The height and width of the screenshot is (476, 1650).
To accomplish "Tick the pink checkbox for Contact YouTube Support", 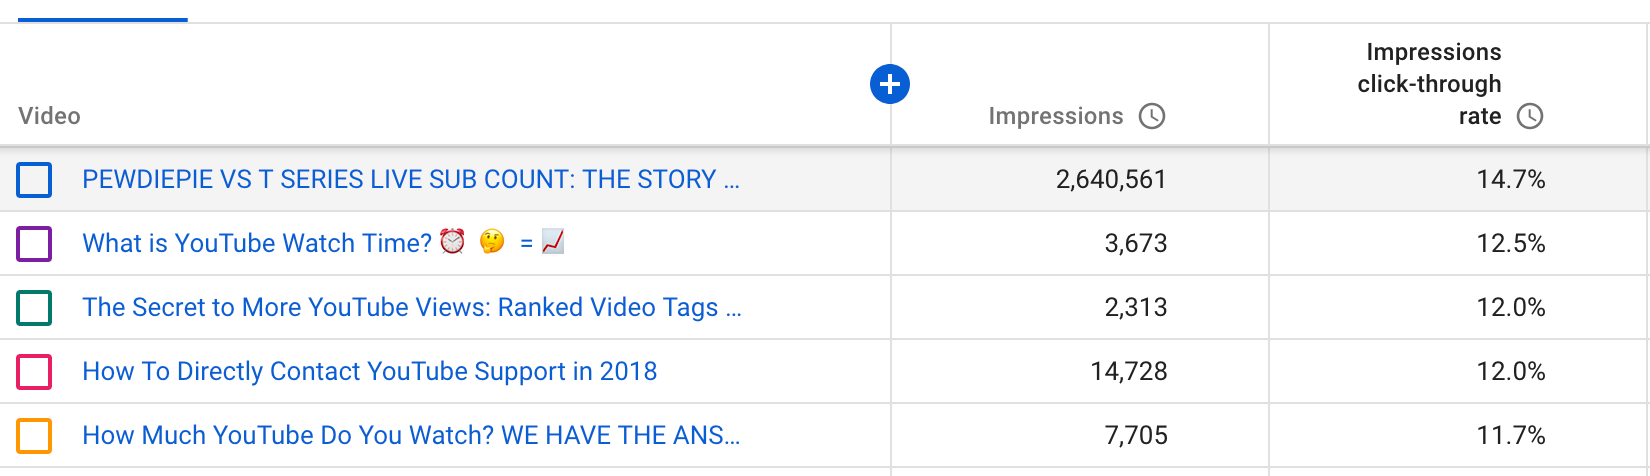I will [x=34, y=372].
